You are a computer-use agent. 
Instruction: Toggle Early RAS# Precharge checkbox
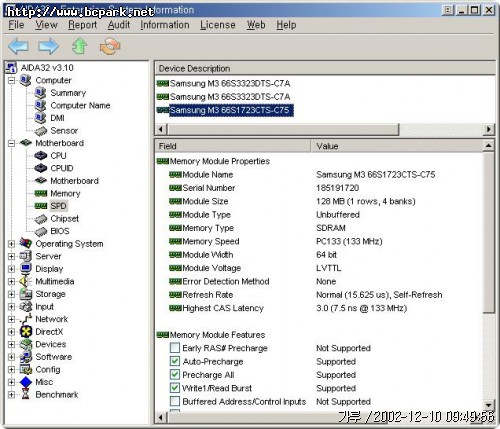pos(175,348)
